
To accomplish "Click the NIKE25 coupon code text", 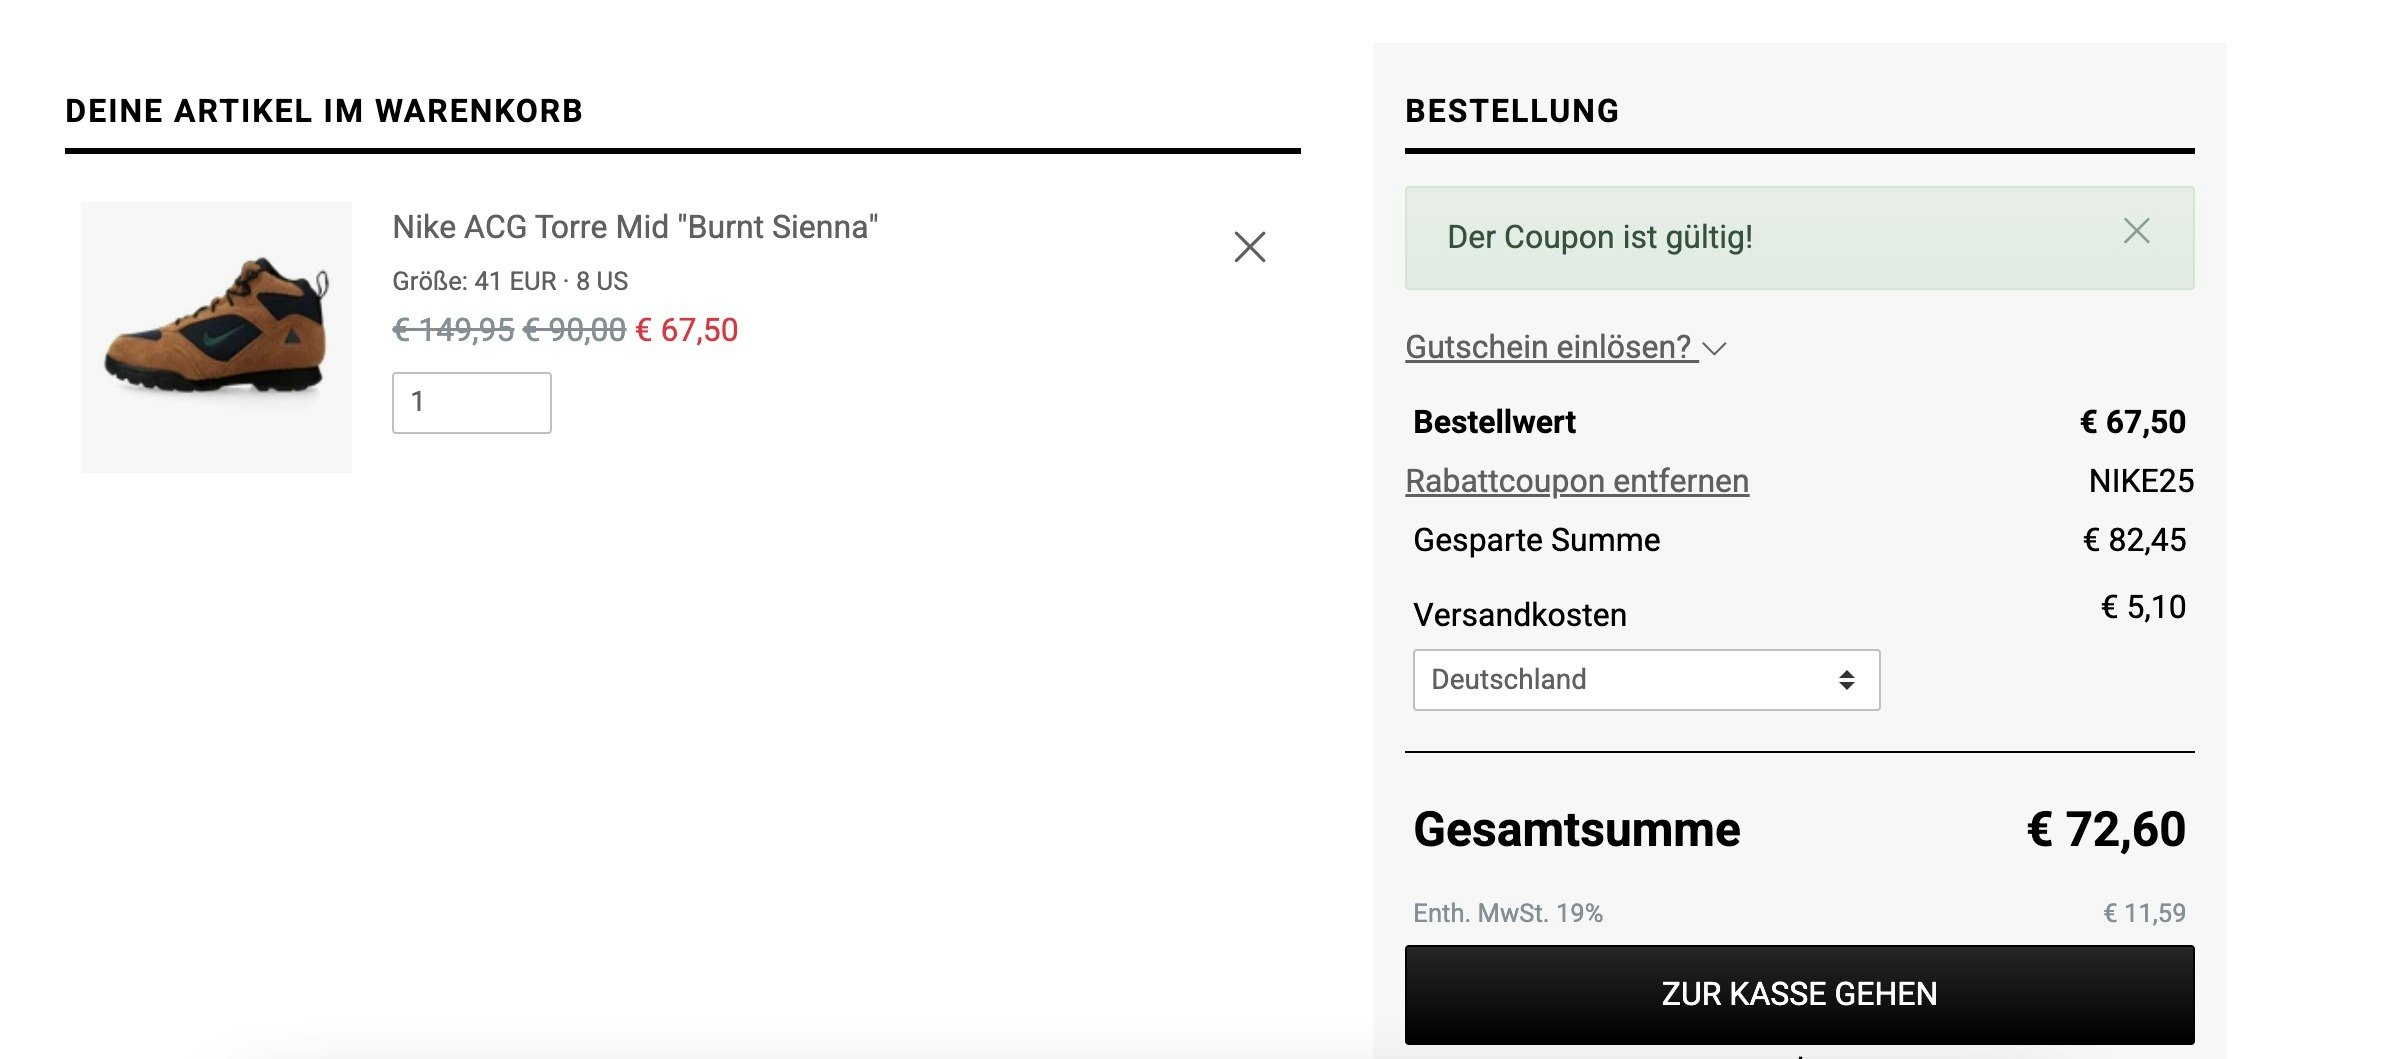I will (x=2143, y=480).
